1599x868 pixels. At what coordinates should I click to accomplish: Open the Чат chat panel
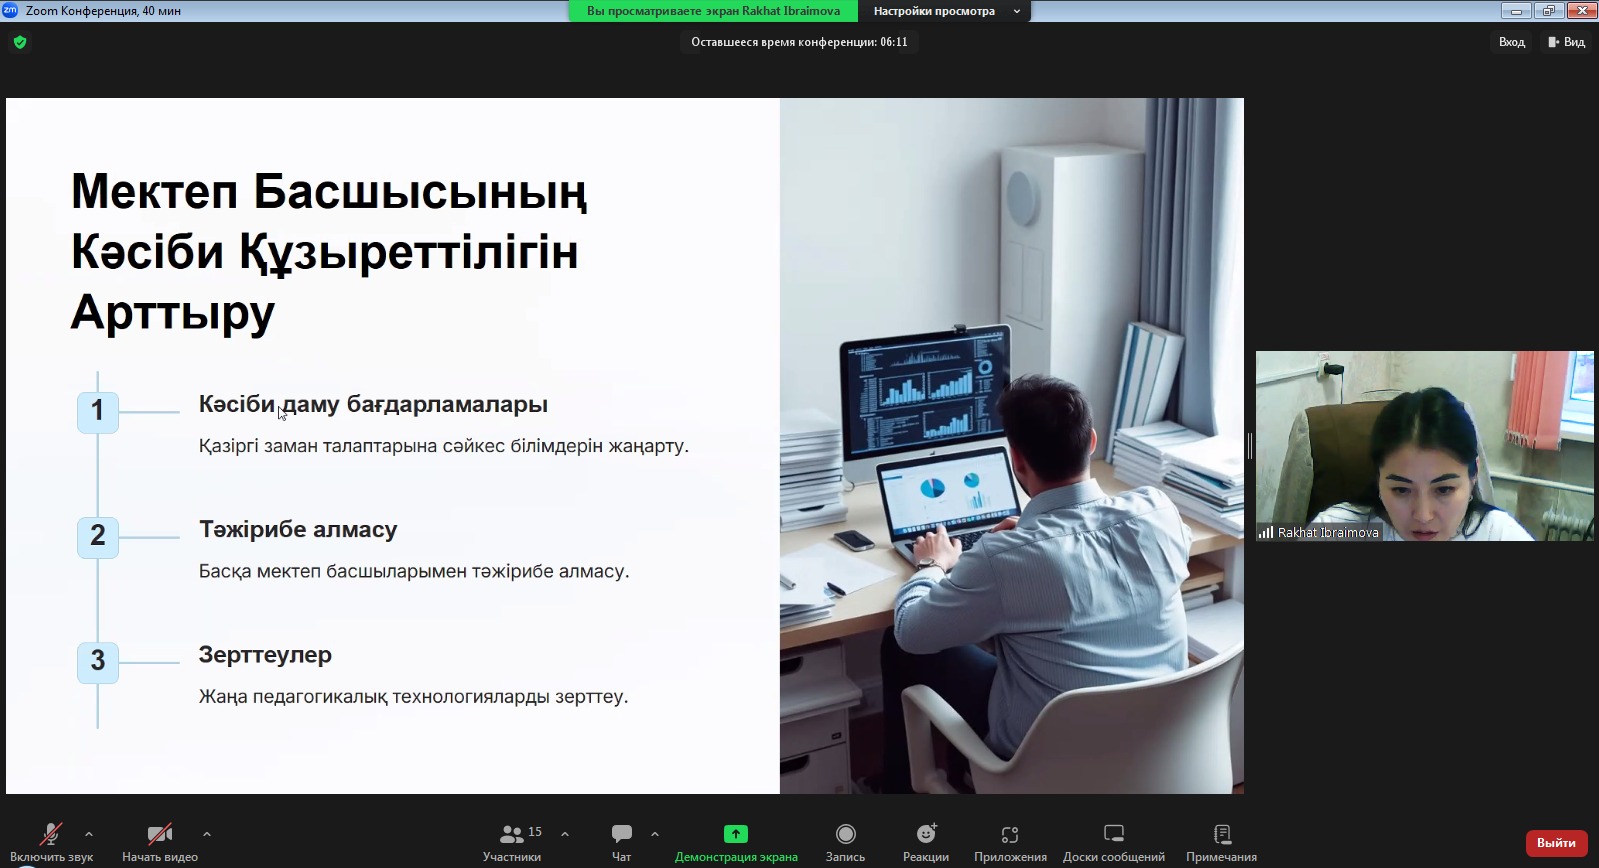point(622,842)
